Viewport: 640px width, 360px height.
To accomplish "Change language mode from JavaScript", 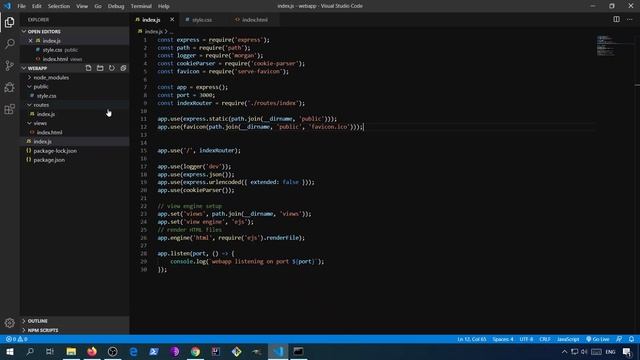I will [568, 339].
